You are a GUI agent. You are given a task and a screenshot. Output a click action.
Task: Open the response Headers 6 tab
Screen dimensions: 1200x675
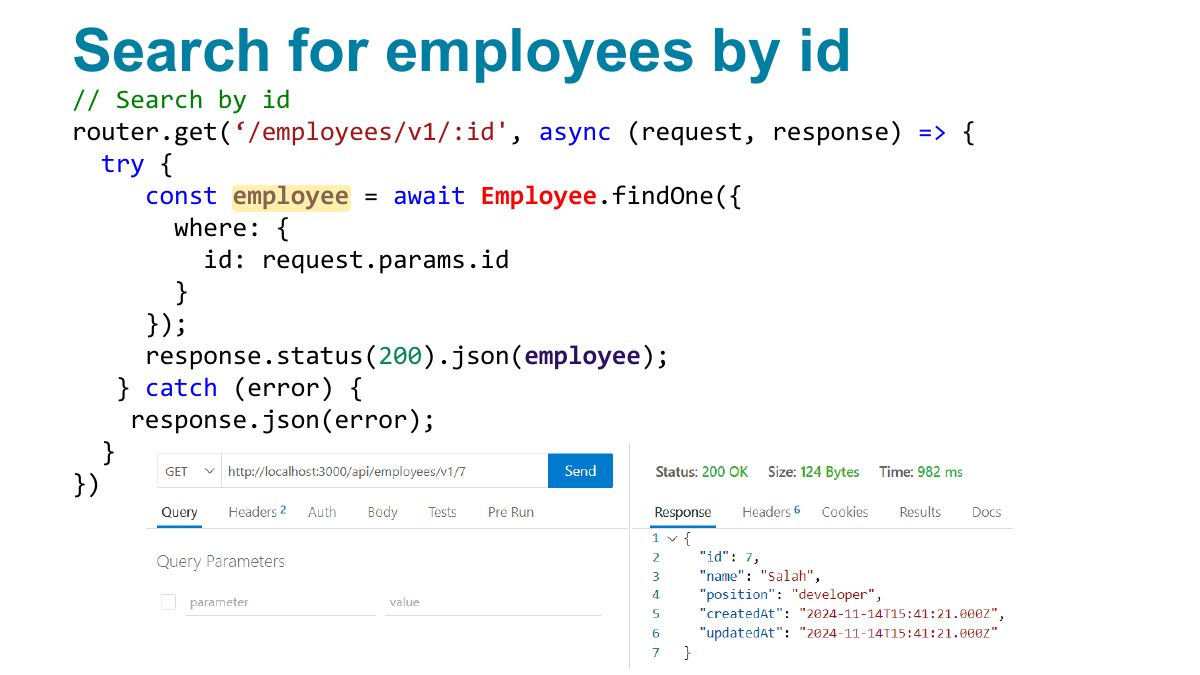[771, 512]
